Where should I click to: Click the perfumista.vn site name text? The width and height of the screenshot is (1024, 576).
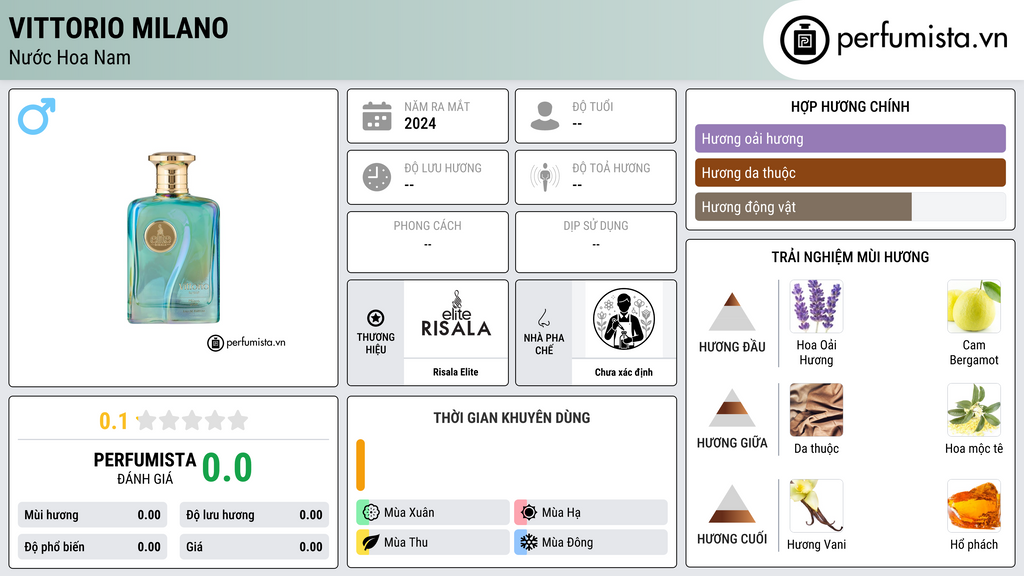922,38
